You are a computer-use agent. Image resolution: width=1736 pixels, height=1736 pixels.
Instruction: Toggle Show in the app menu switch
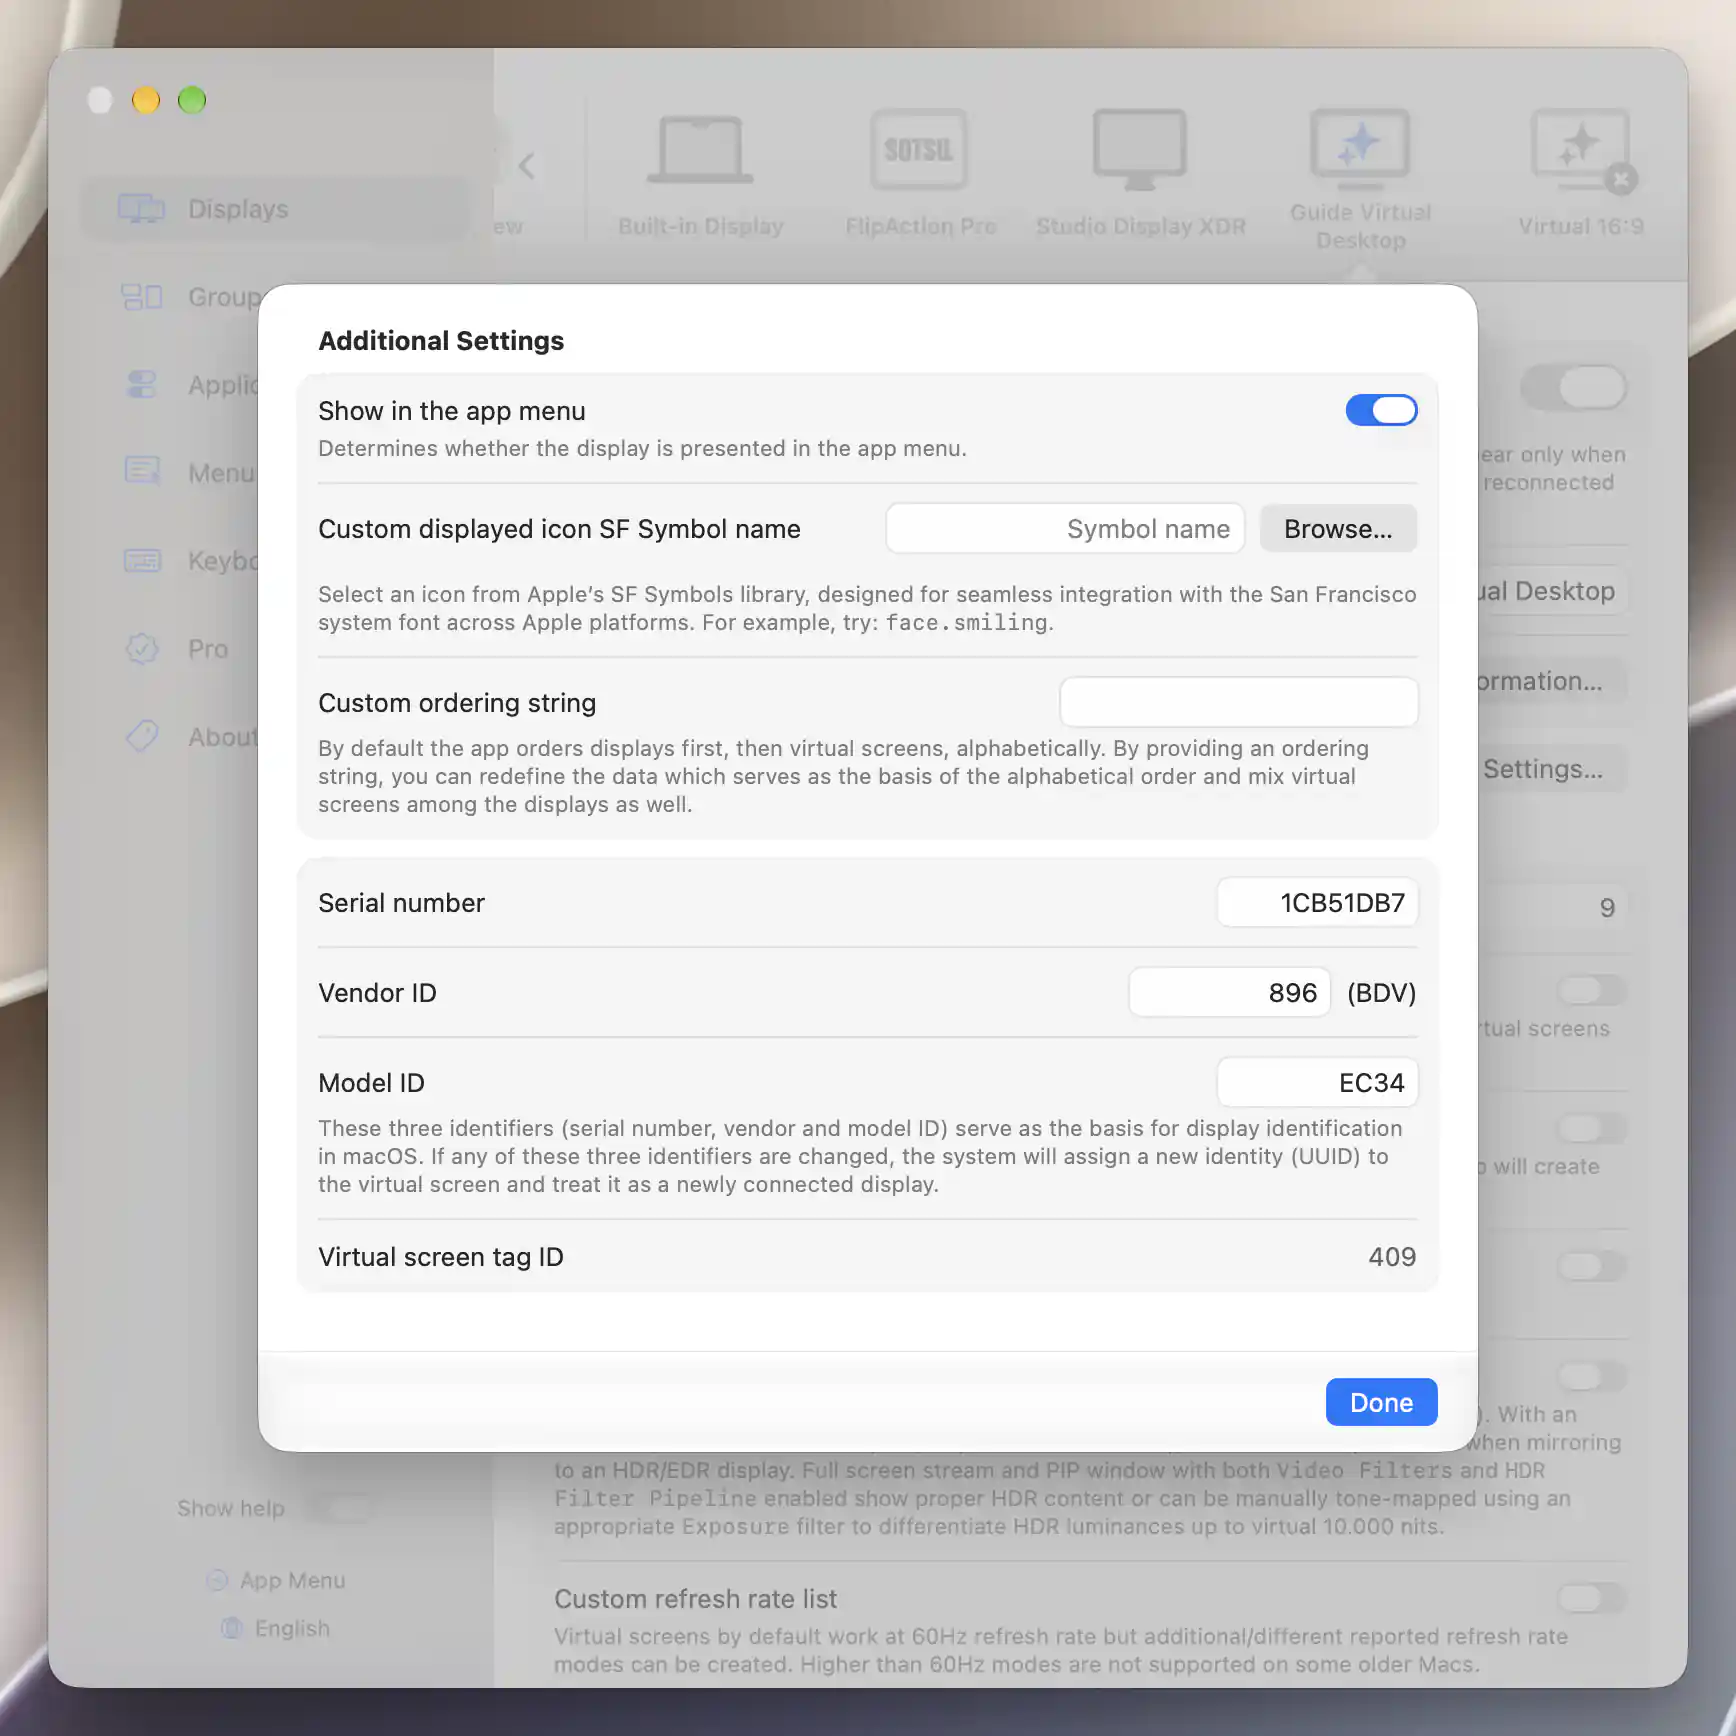coord(1381,410)
